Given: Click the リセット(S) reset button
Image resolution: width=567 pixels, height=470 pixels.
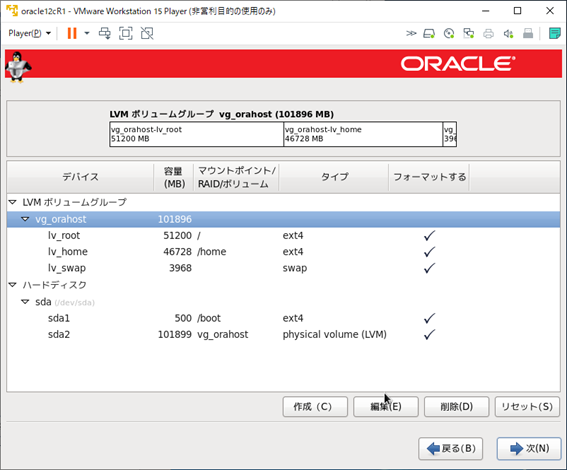Looking at the screenshot, I should [527, 407].
